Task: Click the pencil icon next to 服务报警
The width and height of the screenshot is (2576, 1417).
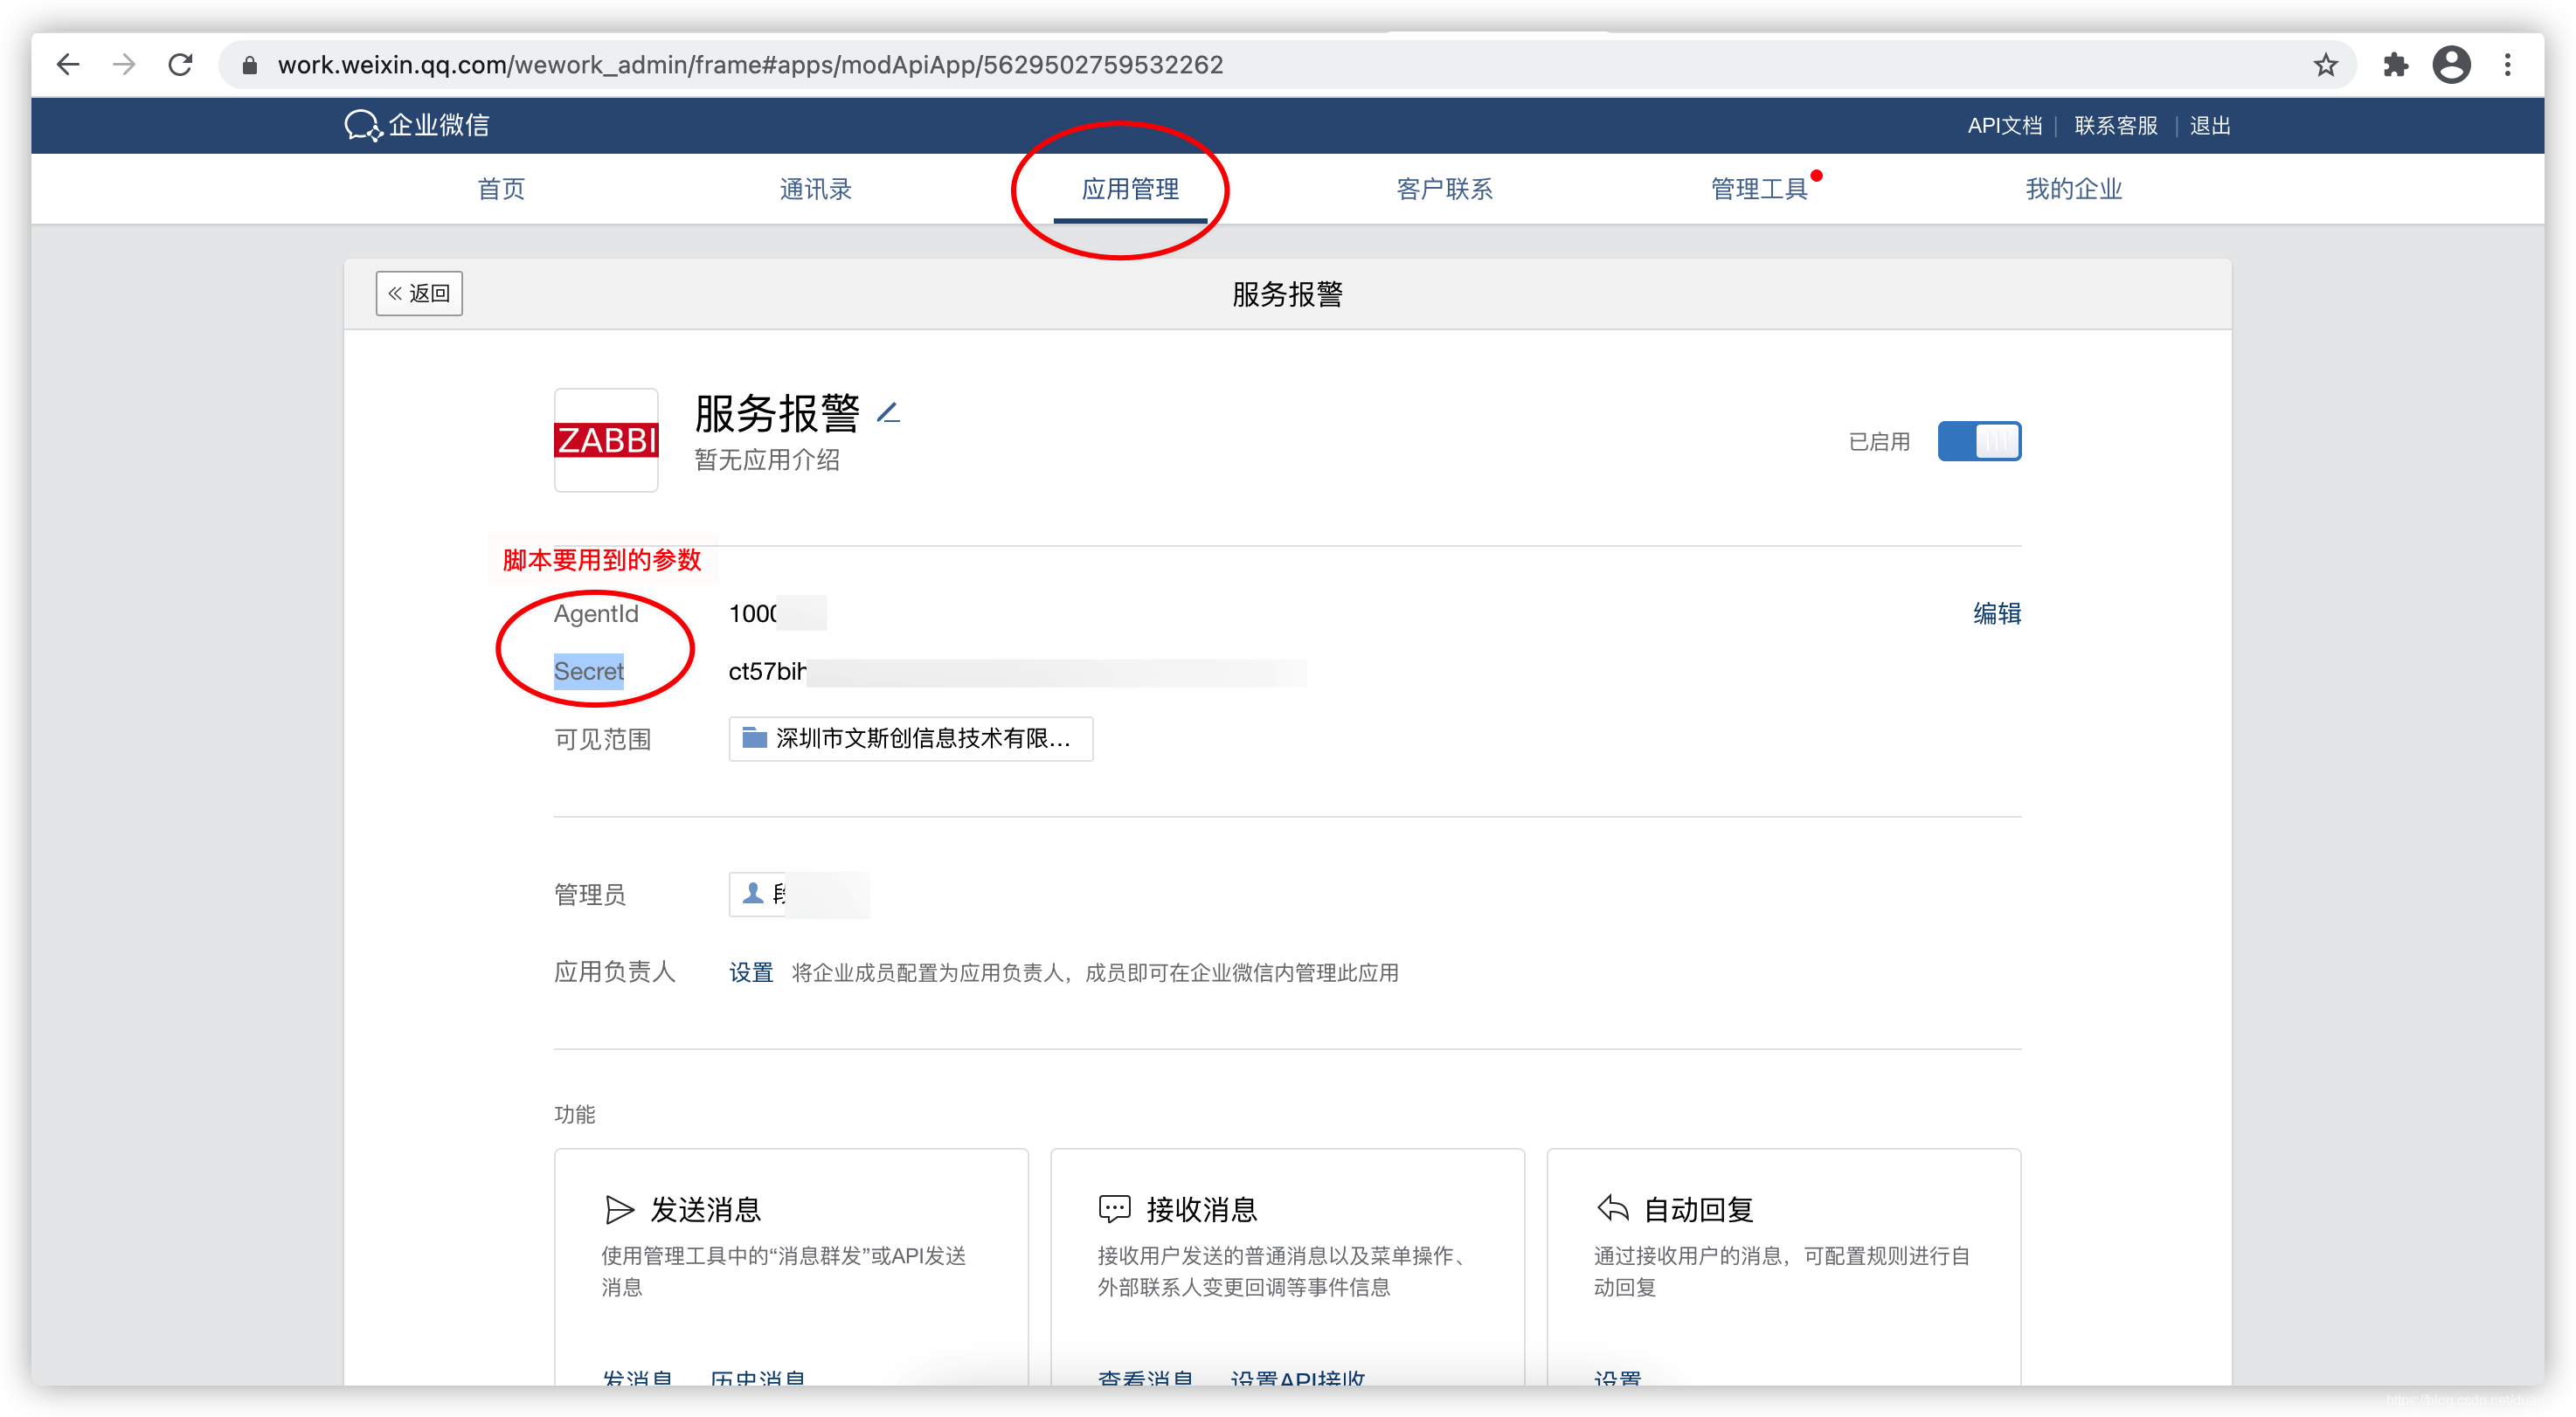Action: tap(889, 411)
